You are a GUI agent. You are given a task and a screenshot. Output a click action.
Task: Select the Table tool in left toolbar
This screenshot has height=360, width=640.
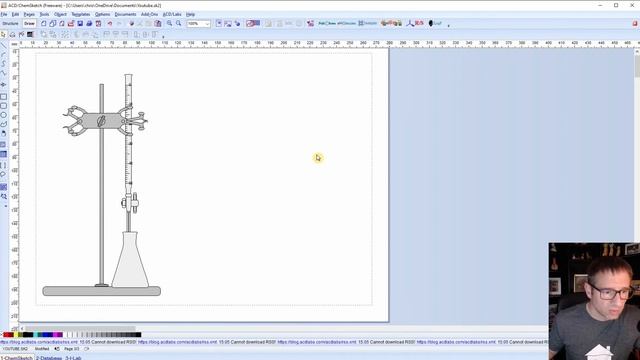coord(3,154)
